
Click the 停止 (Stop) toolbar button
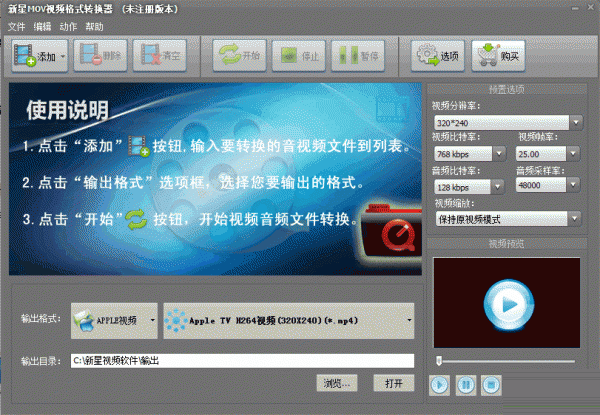tap(299, 56)
